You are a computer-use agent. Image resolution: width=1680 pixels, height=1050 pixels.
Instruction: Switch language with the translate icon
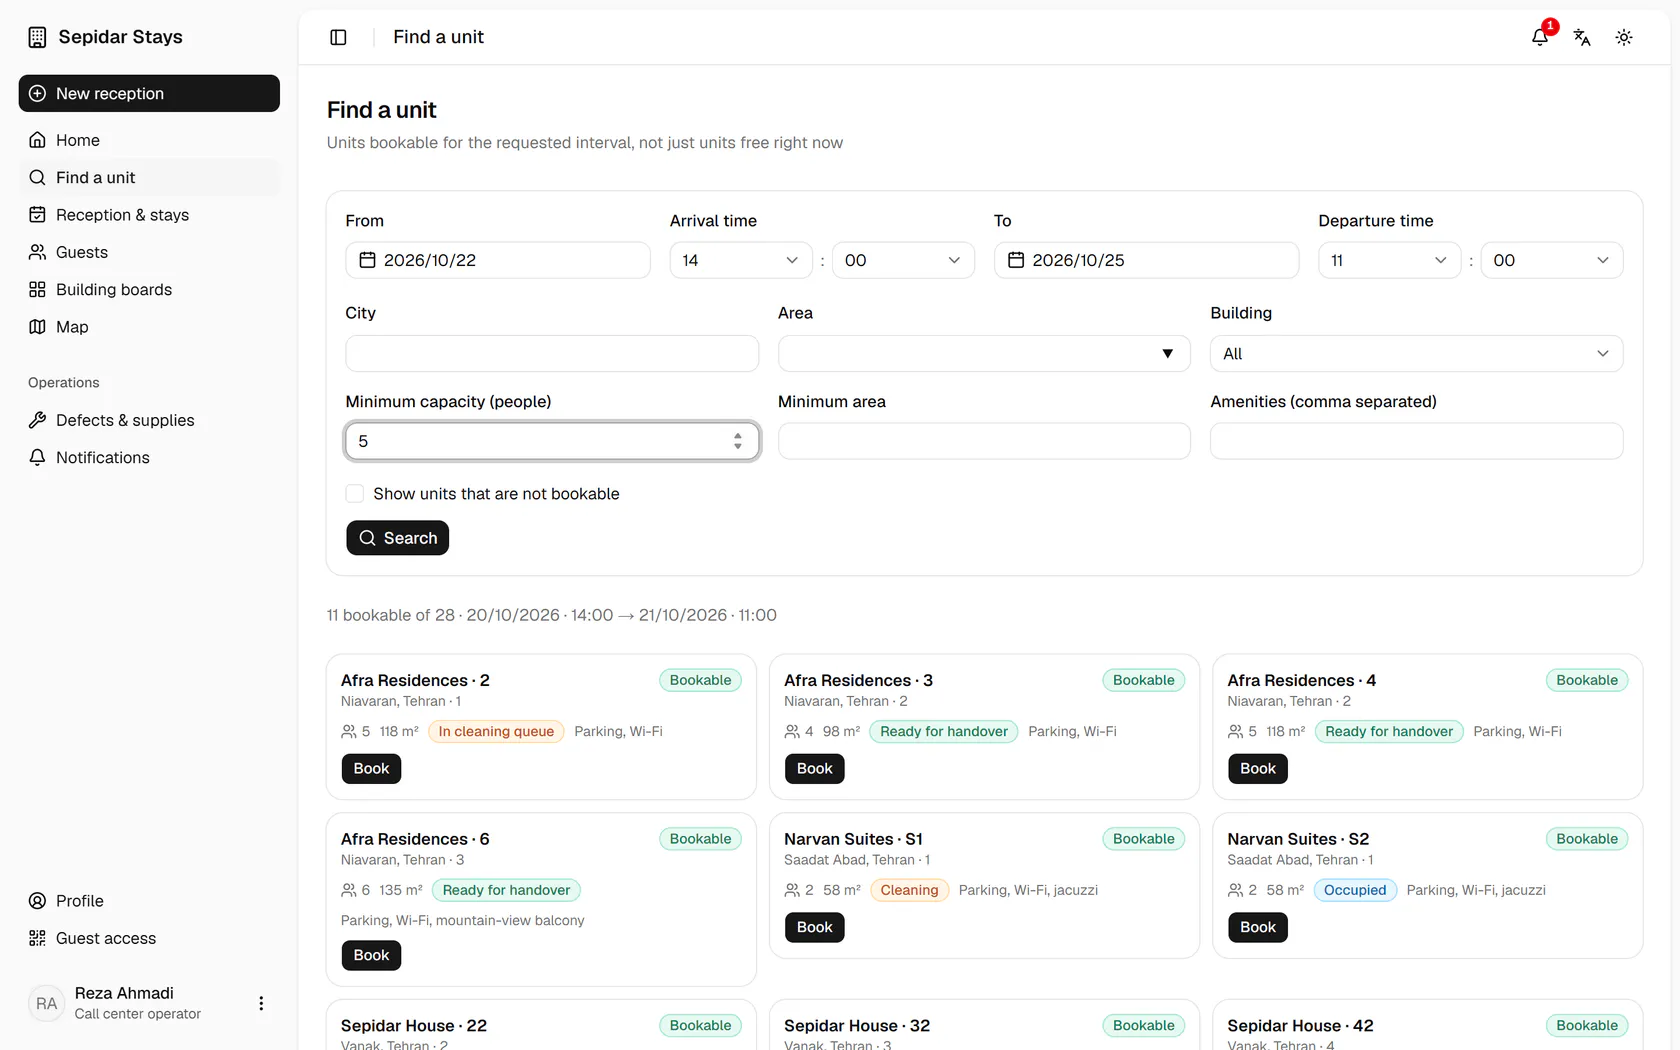(x=1582, y=37)
